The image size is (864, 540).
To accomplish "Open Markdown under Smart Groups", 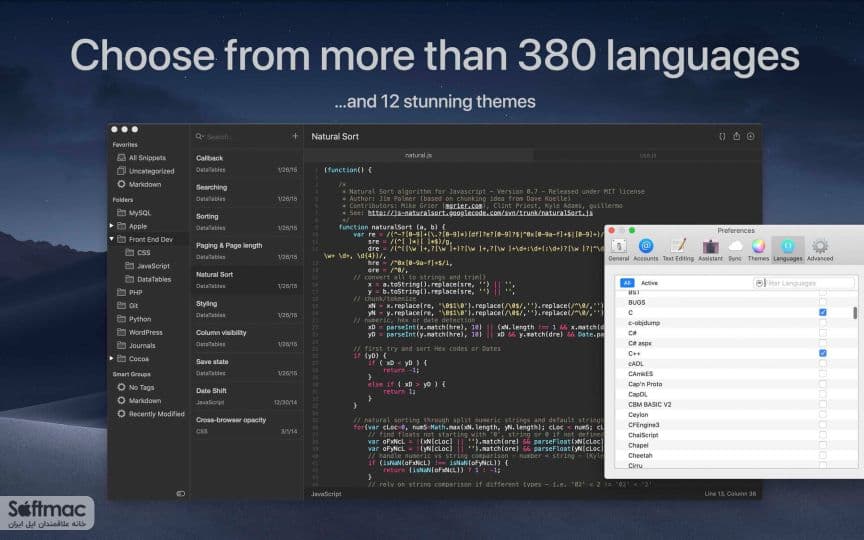I will point(139,401).
